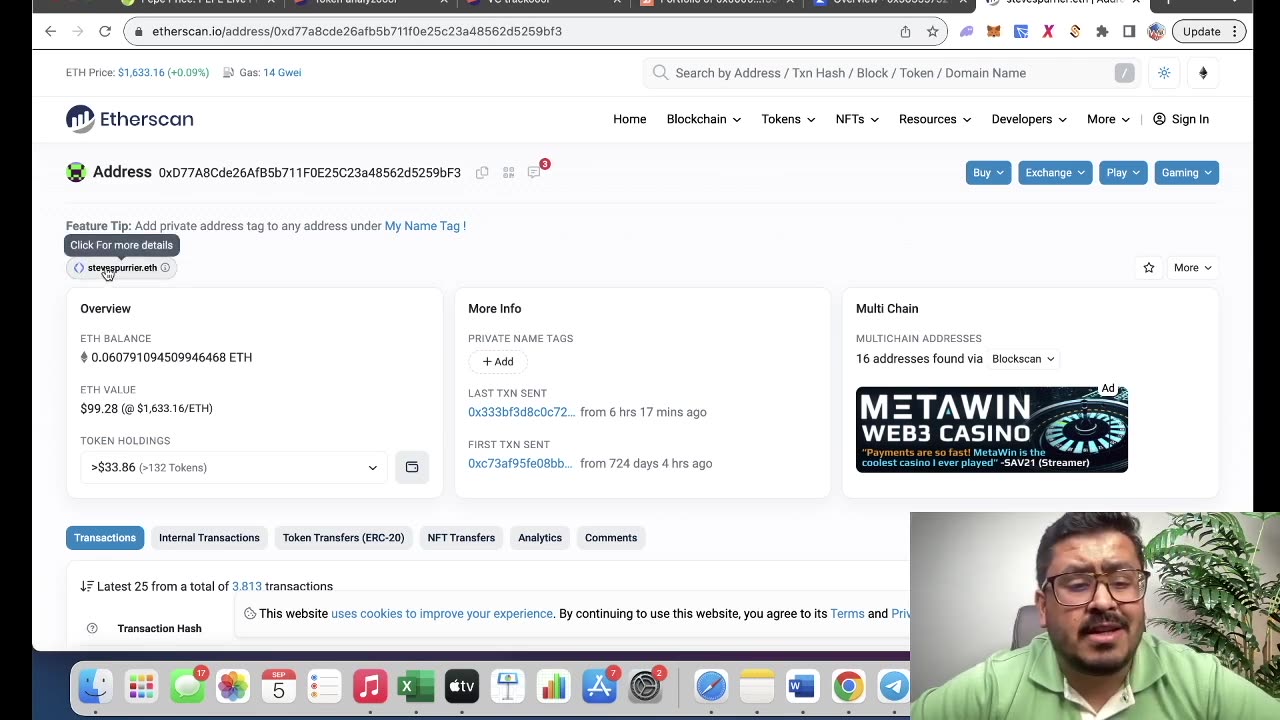Open Photos from the Dock
Screen dimensions: 1280x720
(233, 686)
